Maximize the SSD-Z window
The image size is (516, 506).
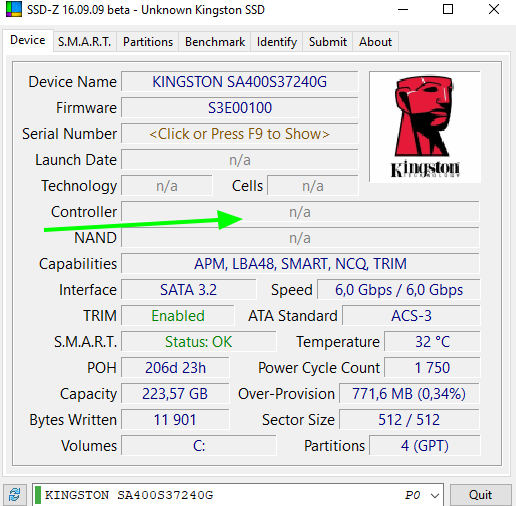(x=448, y=9)
